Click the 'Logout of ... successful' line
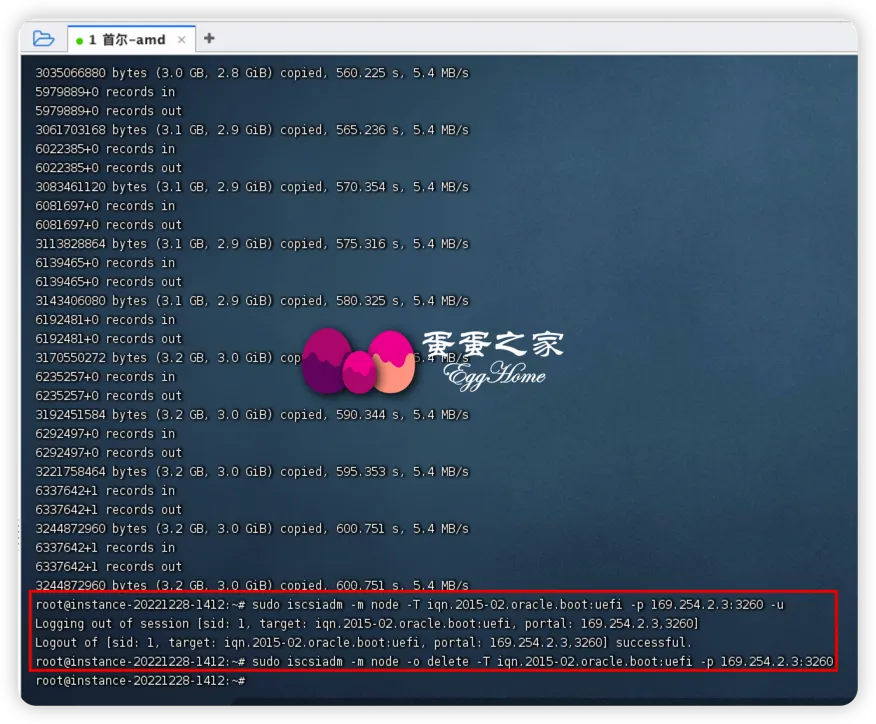Image resolution: width=876 pixels, height=724 pixels. coord(362,643)
